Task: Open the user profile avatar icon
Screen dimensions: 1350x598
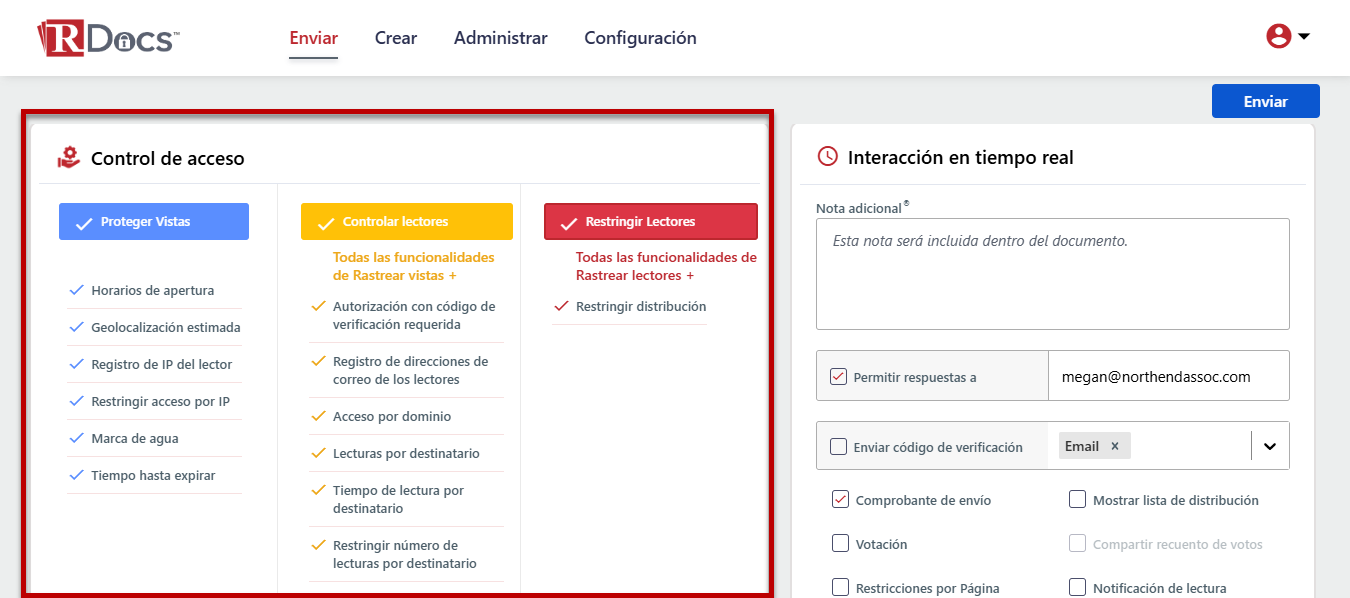Action: coord(1278,35)
